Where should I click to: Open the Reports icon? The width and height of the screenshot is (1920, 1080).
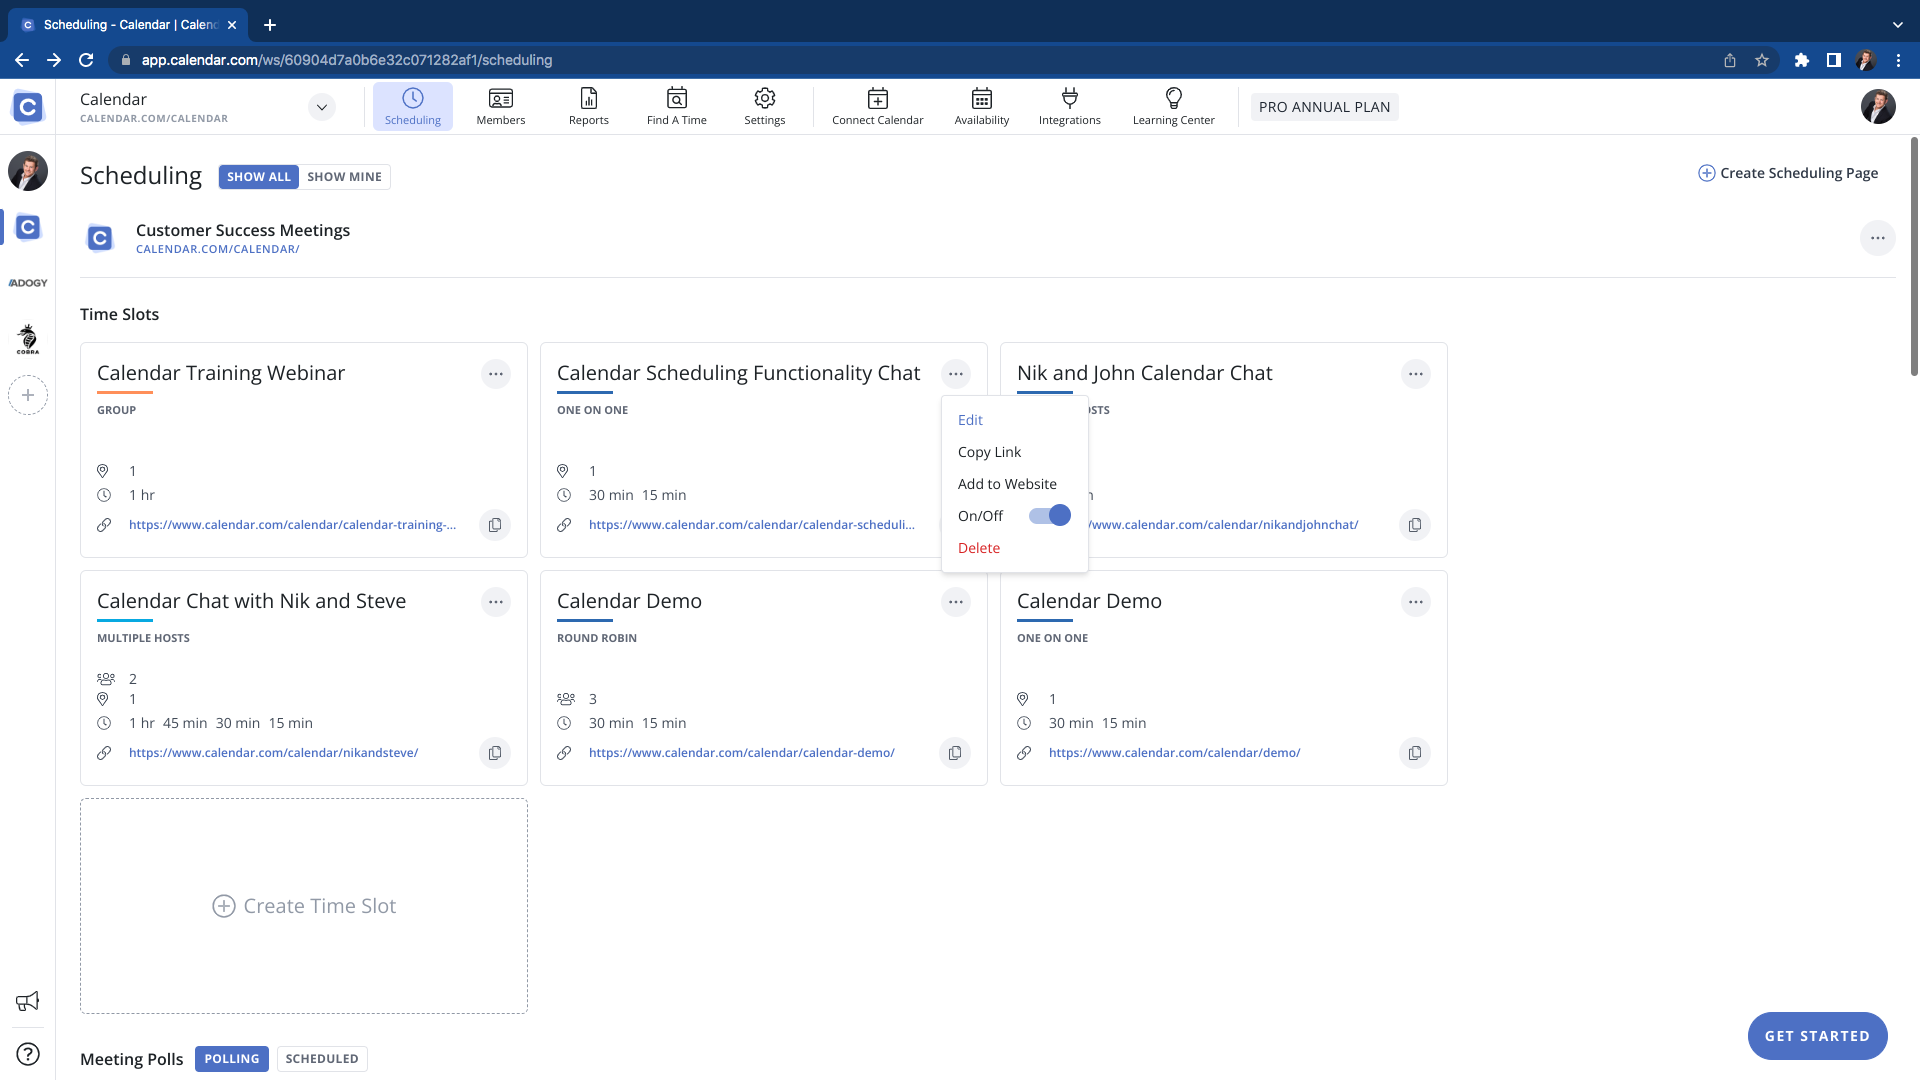588,106
